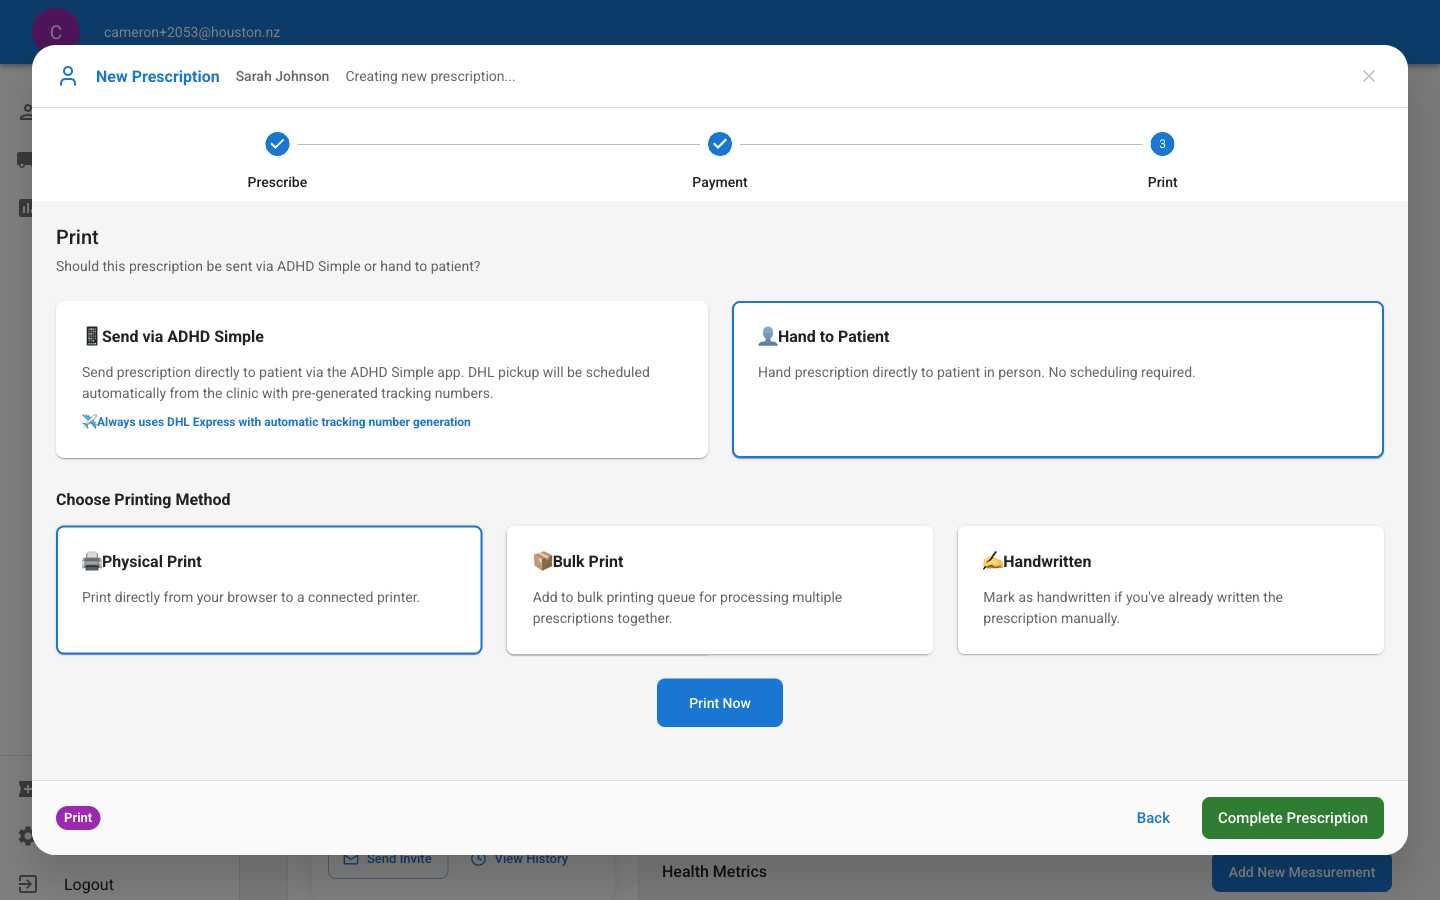Click the DHL Express tracking note text

(284, 422)
